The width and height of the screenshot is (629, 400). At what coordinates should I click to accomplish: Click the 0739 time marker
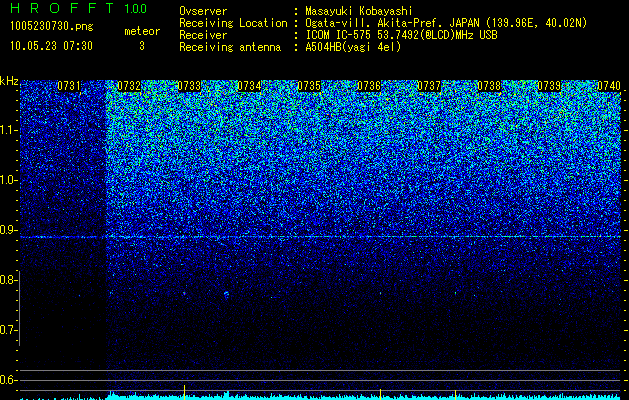coord(549,86)
